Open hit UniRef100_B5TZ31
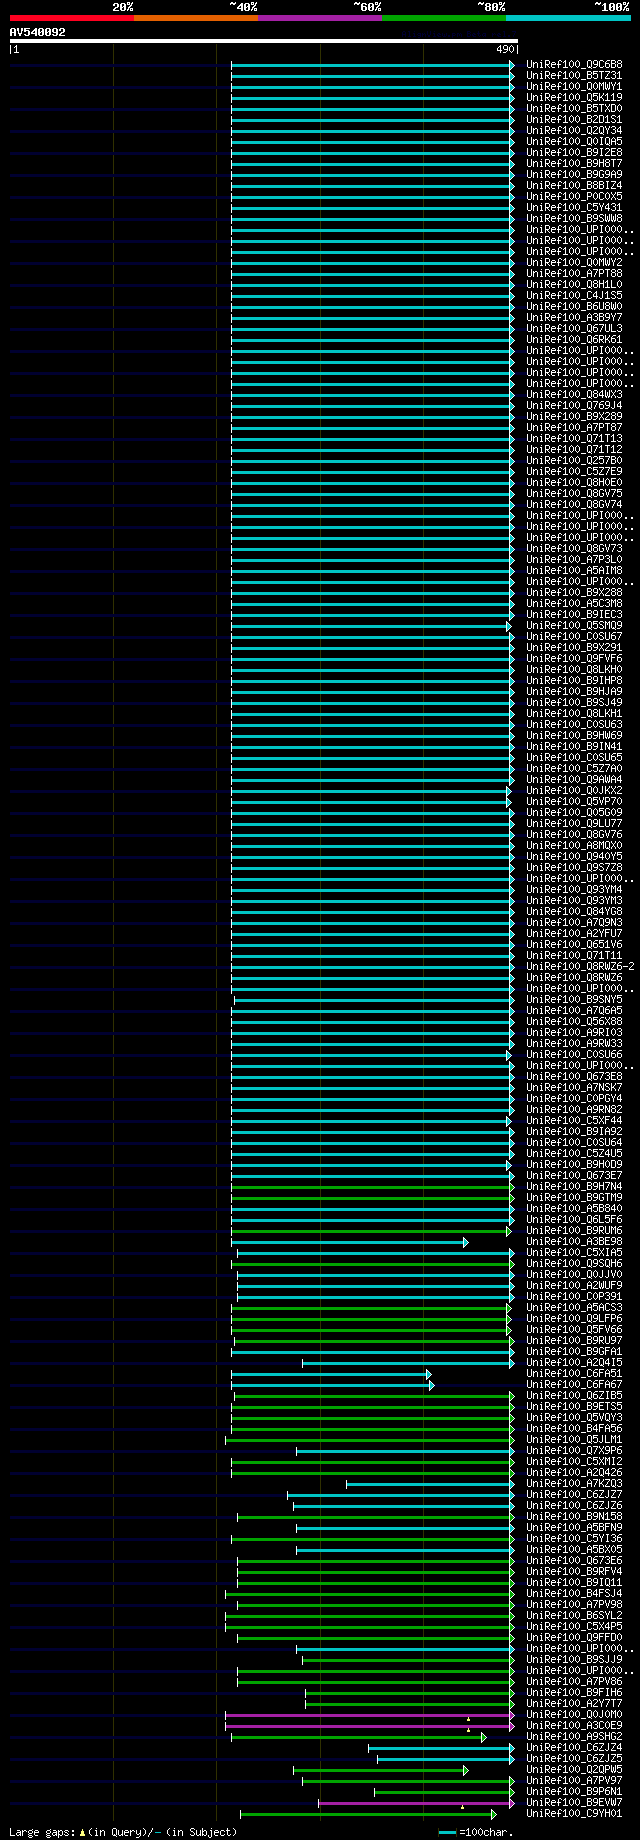 (x=574, y=75)
